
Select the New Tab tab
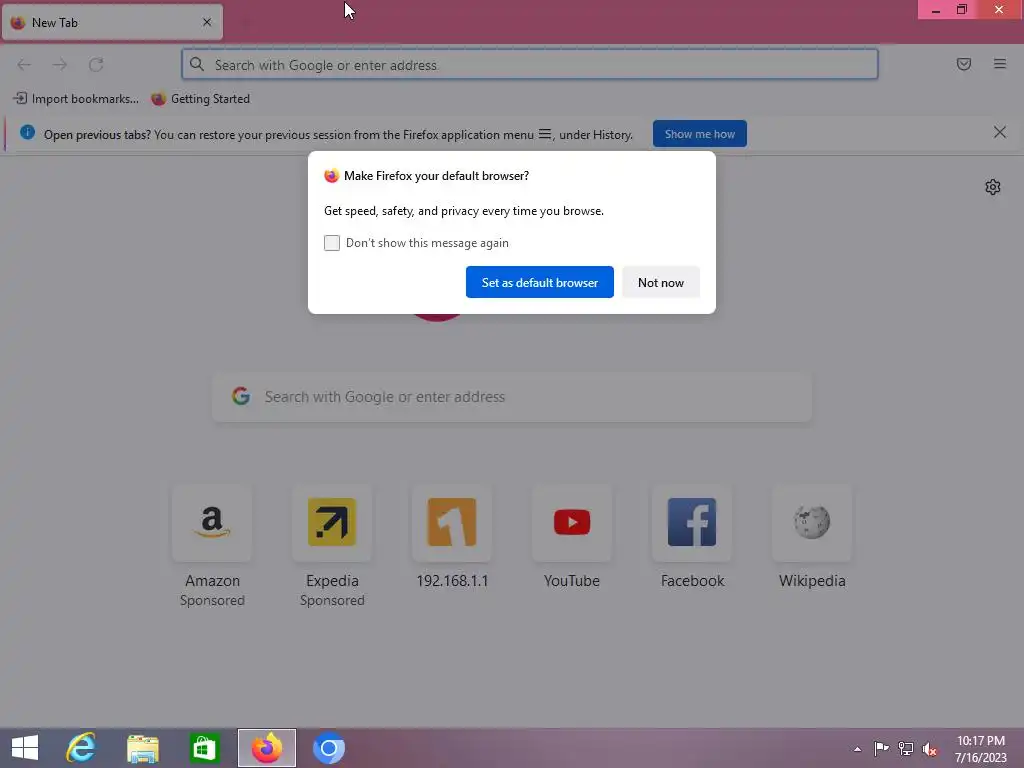point(112,22)
